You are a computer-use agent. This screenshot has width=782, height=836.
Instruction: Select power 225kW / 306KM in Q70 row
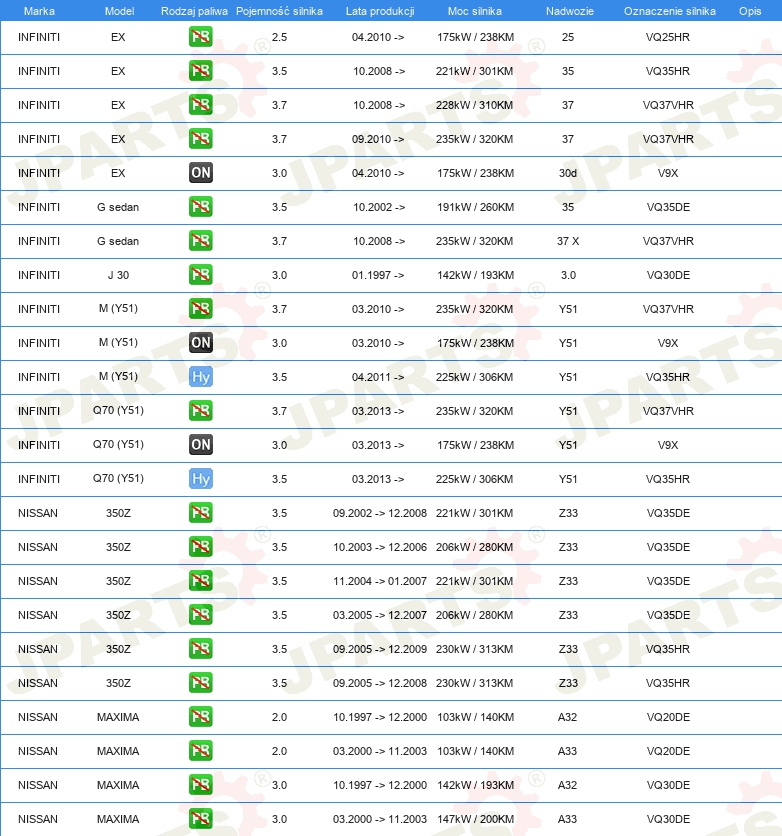(x=474, y=479)
